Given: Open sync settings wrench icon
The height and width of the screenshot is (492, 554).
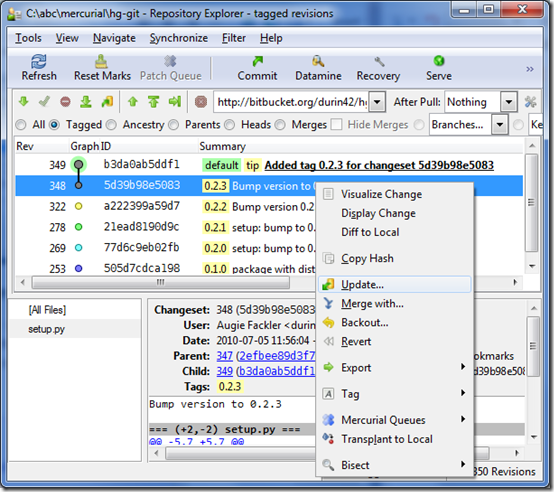Looking at the screenshot, I should coord(530,102).
